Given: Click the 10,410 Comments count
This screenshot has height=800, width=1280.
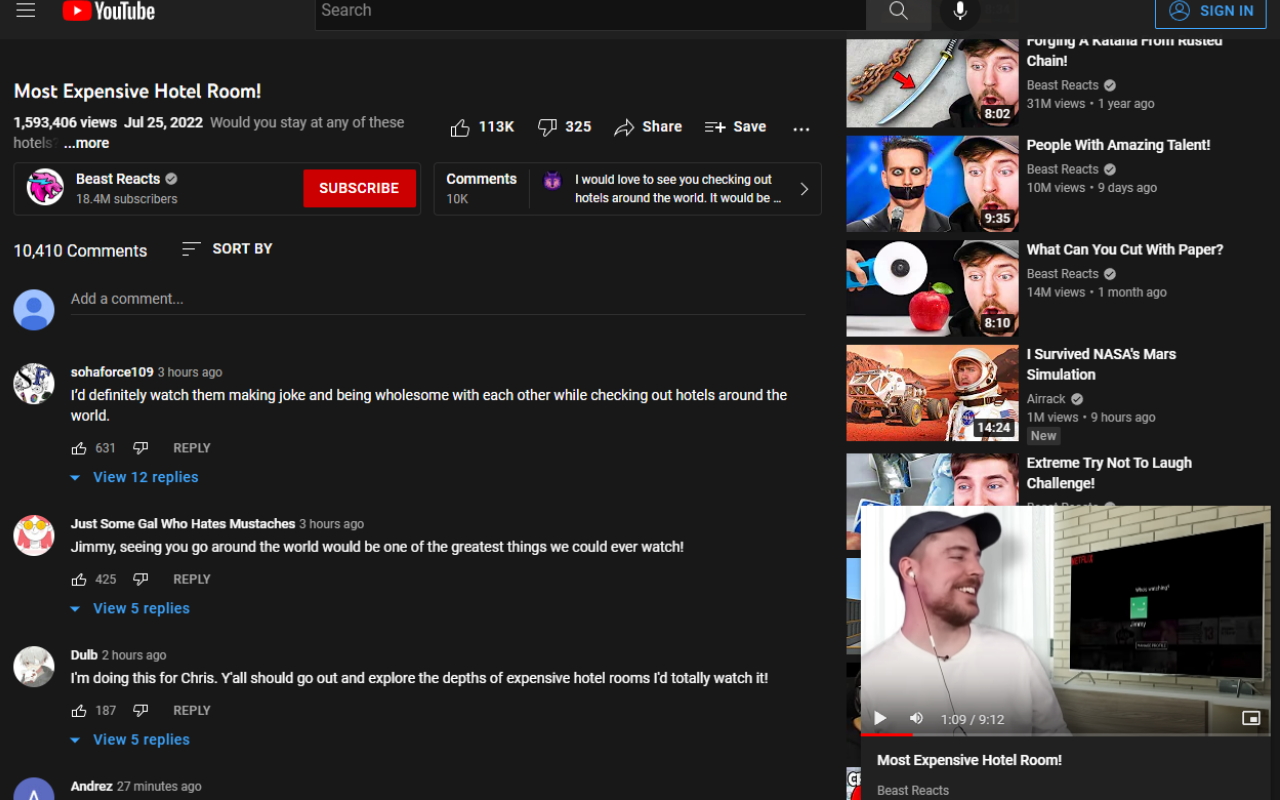Looking at the screenshot, I should (80, 251).
